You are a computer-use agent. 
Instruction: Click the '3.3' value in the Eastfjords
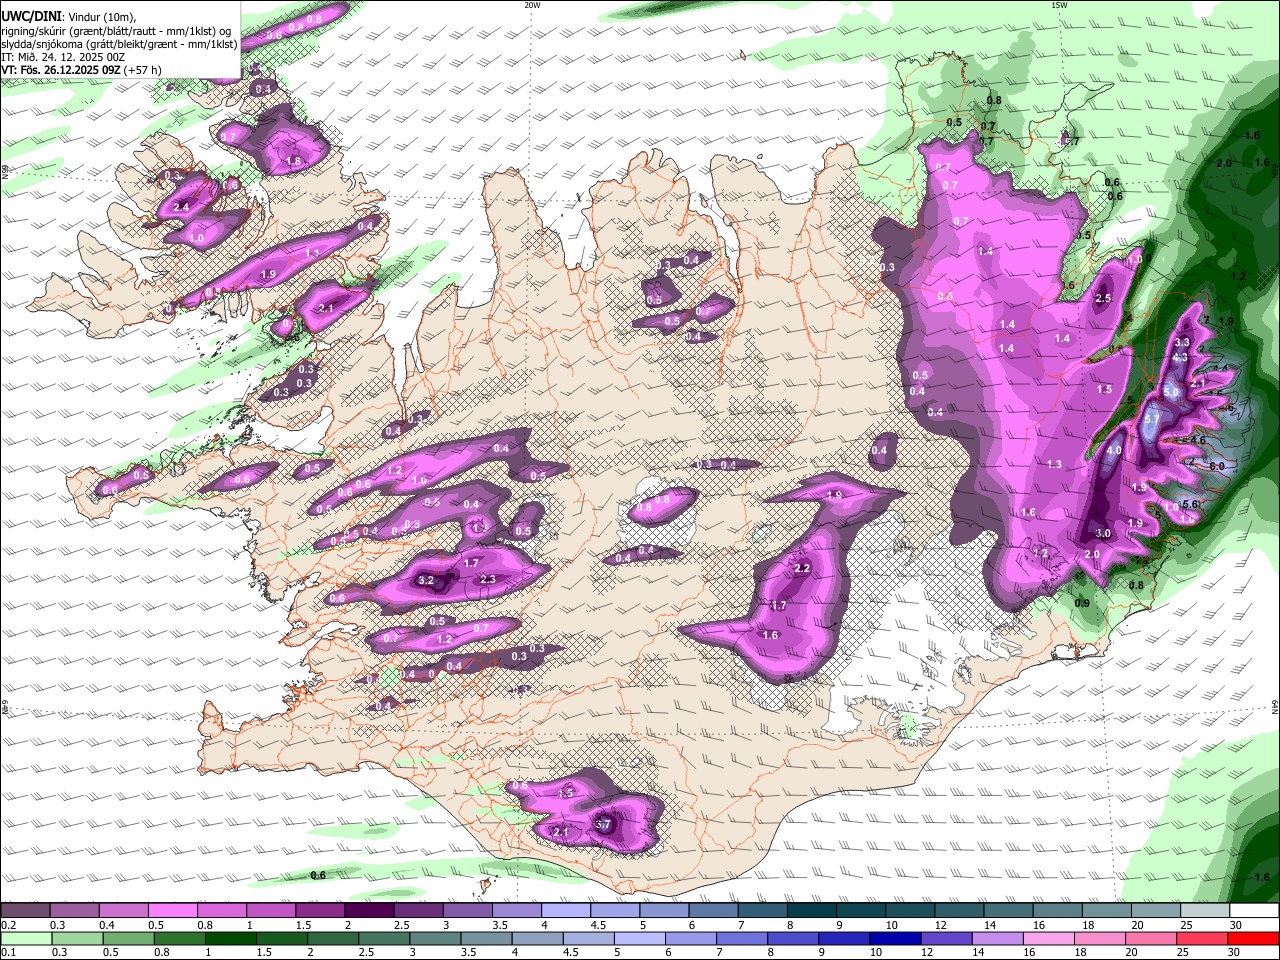[x=1181, y=343]
